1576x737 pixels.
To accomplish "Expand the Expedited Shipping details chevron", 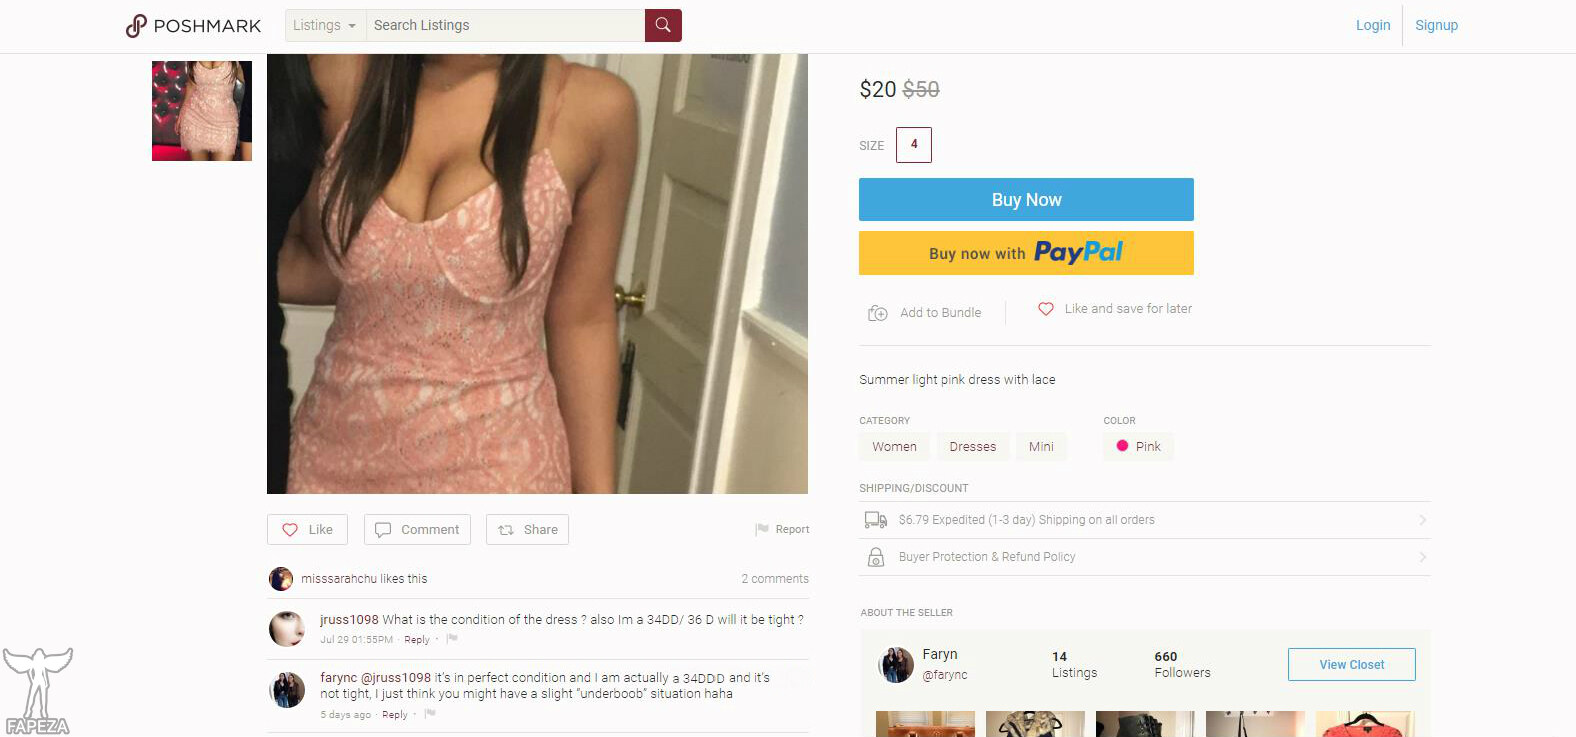I will point(1422,520).
